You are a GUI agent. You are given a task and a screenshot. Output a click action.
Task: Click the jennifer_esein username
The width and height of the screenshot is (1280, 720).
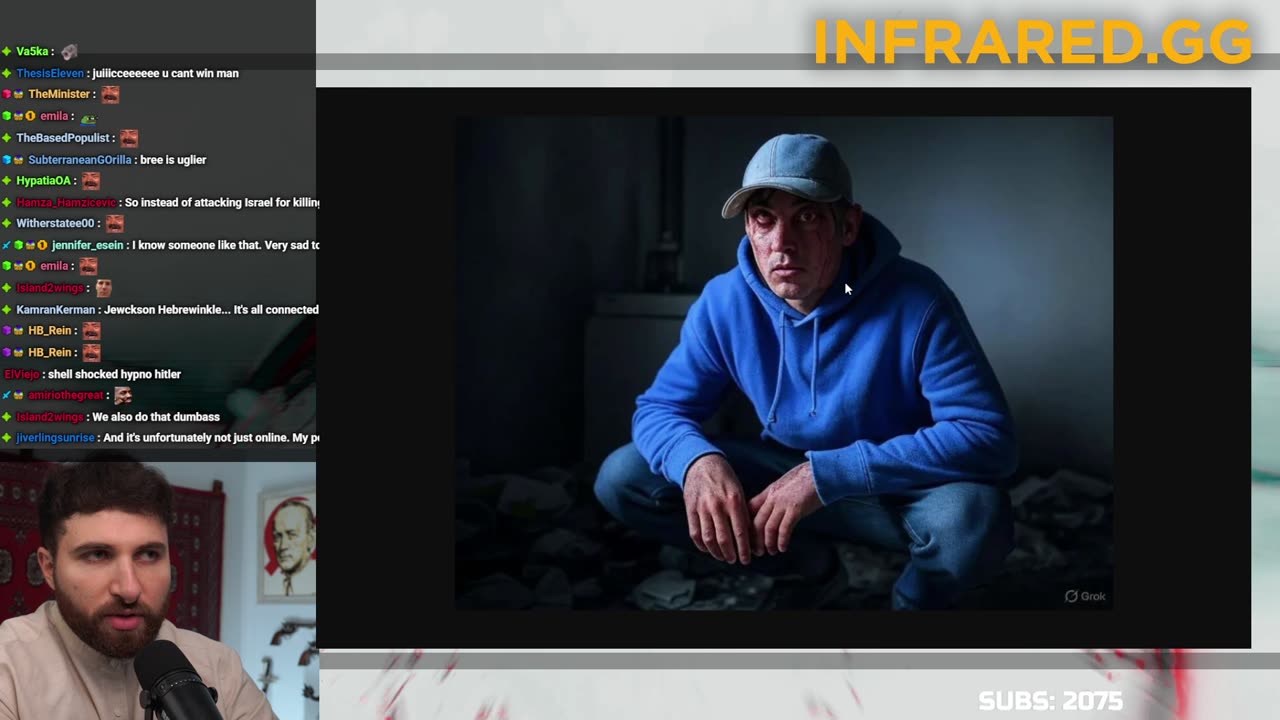(x=88, y=245)
